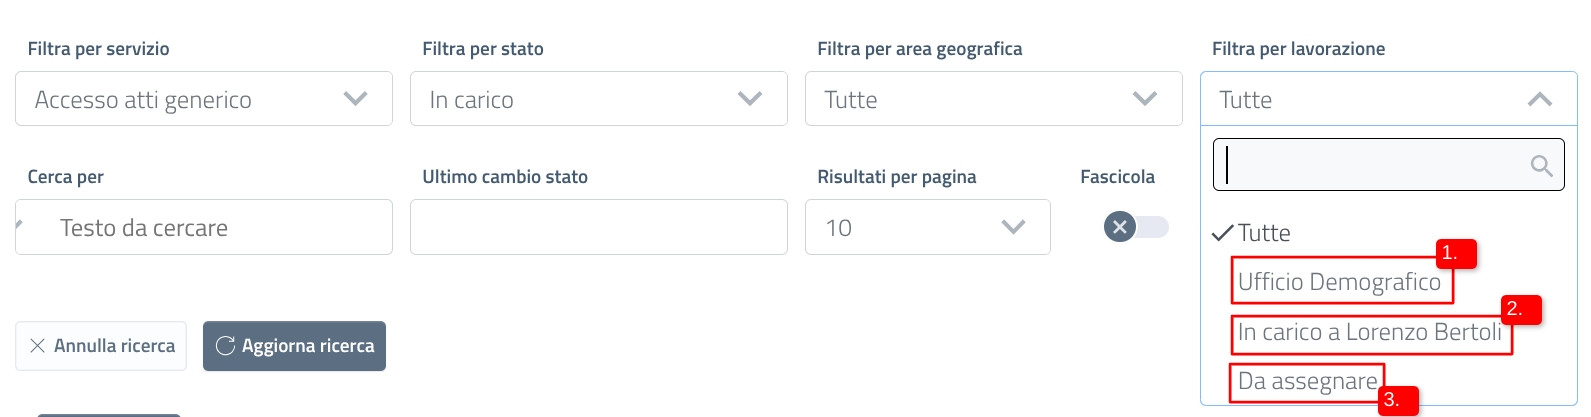Click the X icon on Annulla ricerca

pyautogui.click(x=38, y=346)
